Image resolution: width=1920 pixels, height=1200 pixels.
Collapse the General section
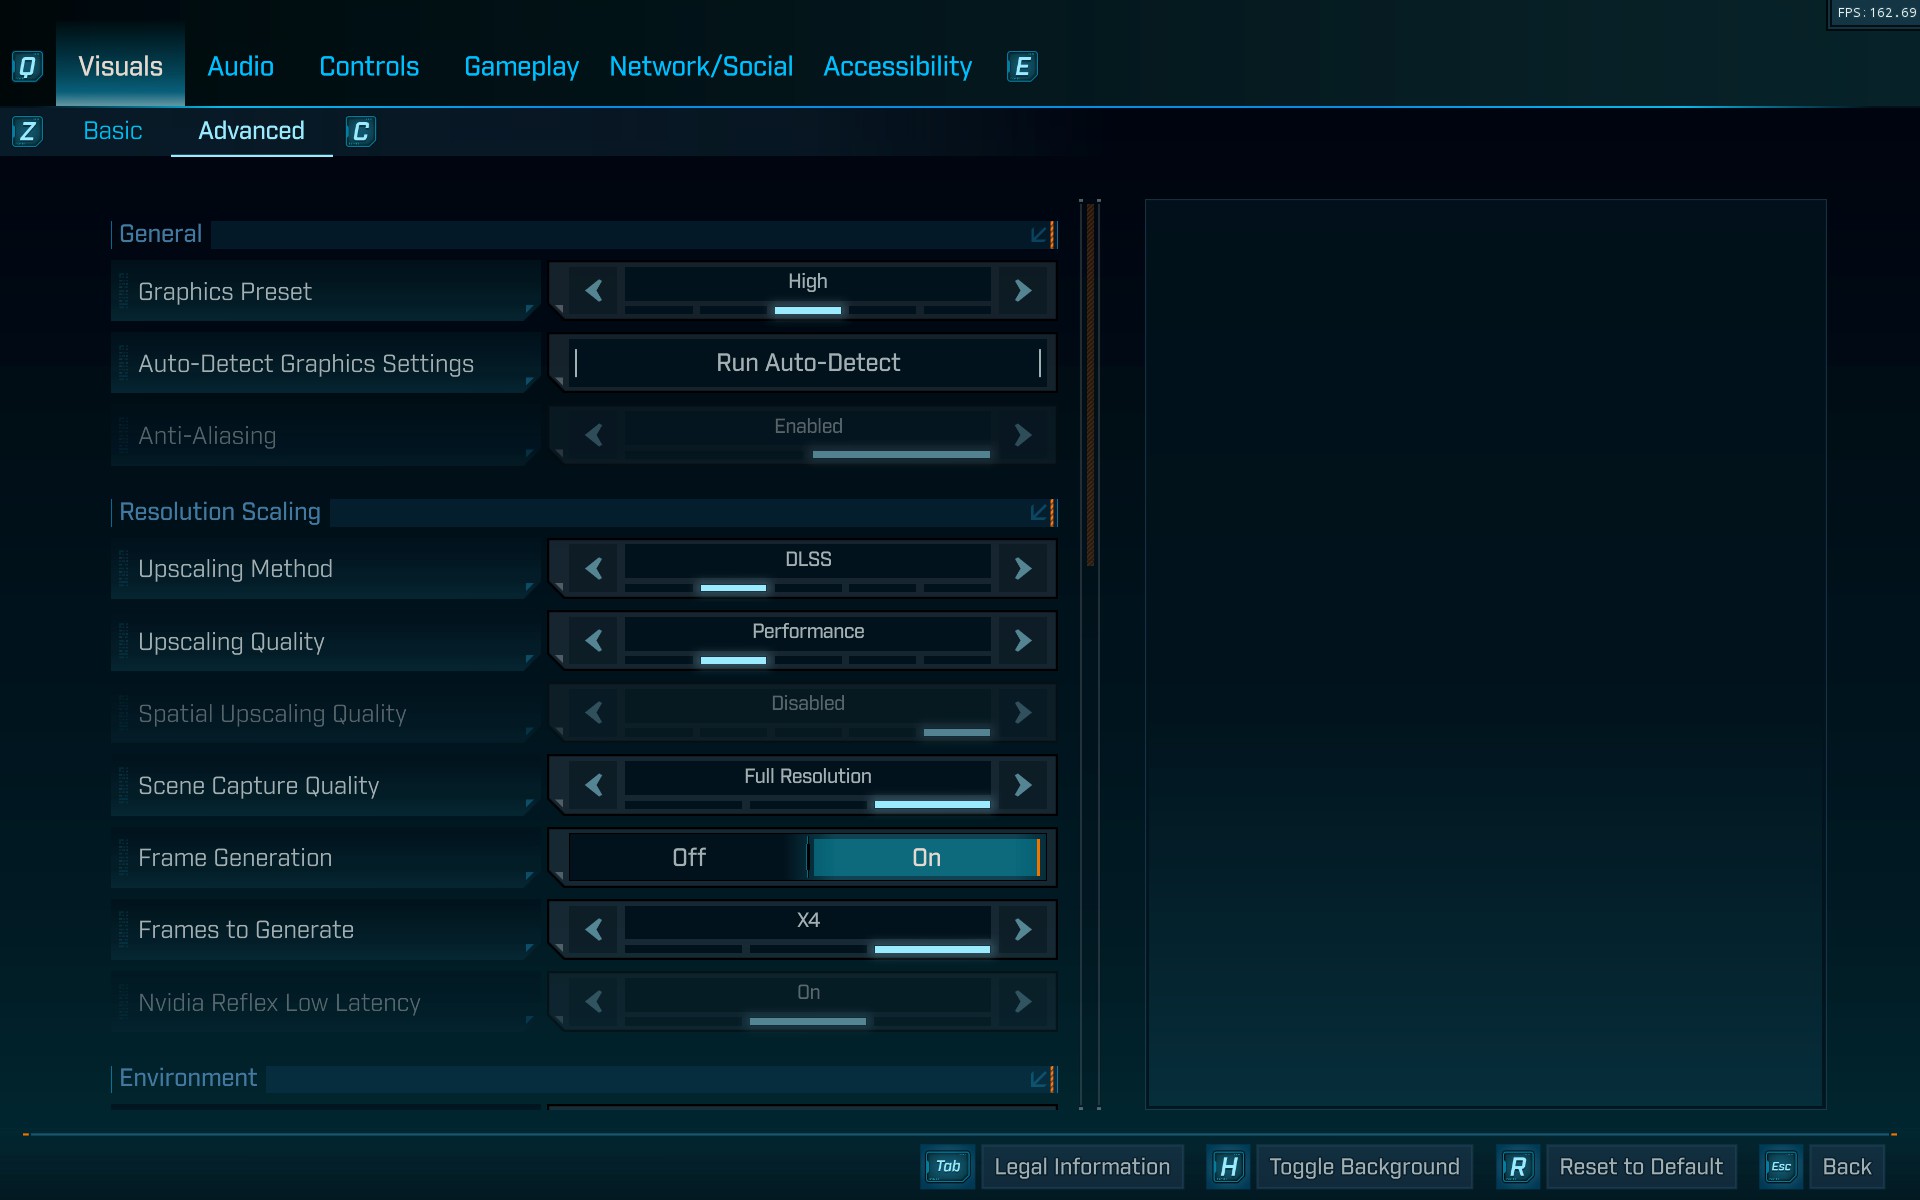click(x=1039, y=235)
